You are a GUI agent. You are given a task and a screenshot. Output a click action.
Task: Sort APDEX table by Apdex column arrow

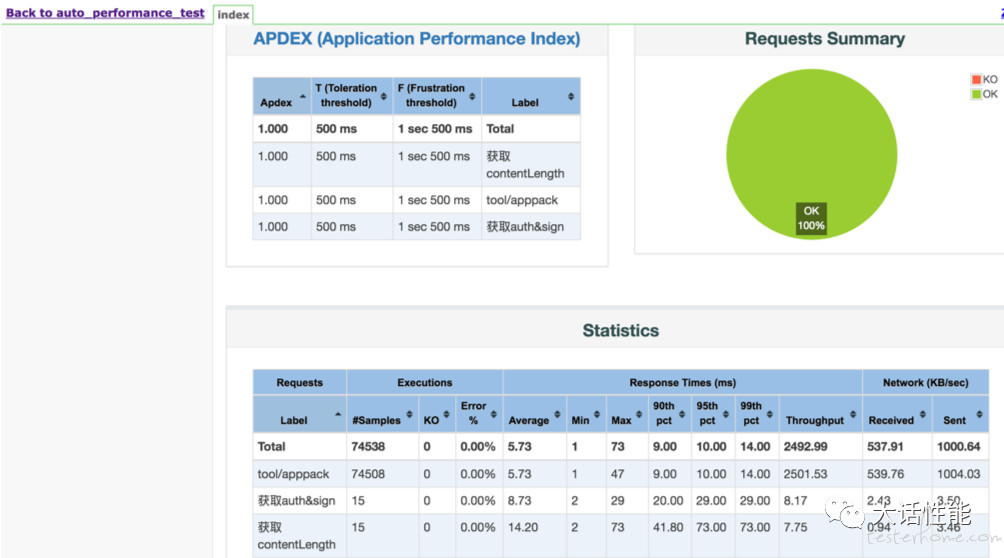click(303, 96)
